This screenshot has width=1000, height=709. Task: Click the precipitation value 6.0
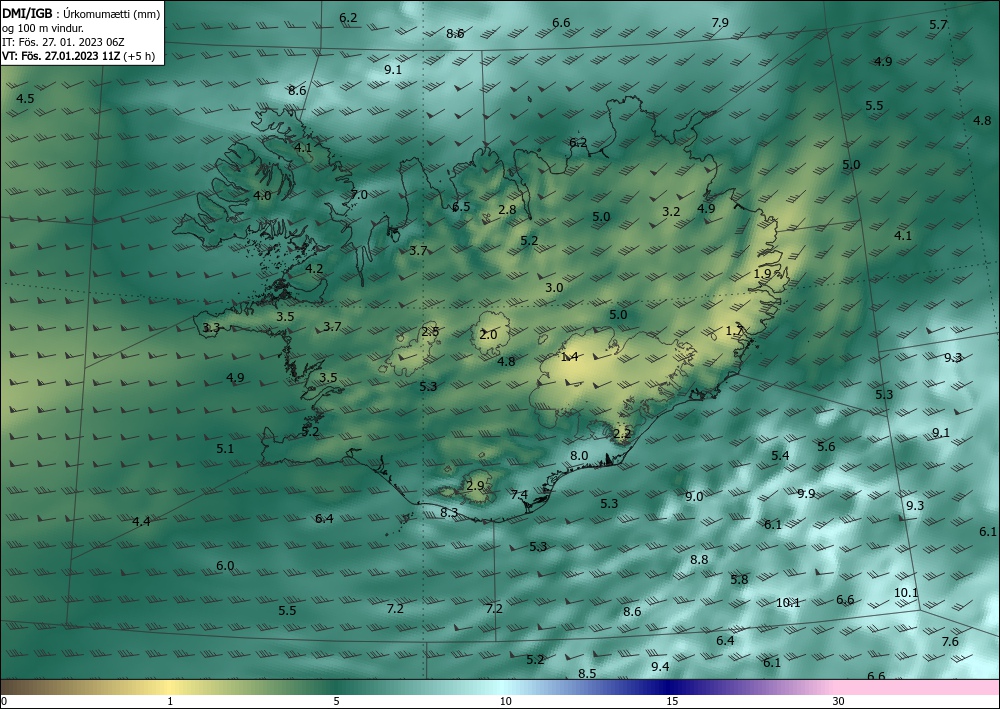coord(224,566)
